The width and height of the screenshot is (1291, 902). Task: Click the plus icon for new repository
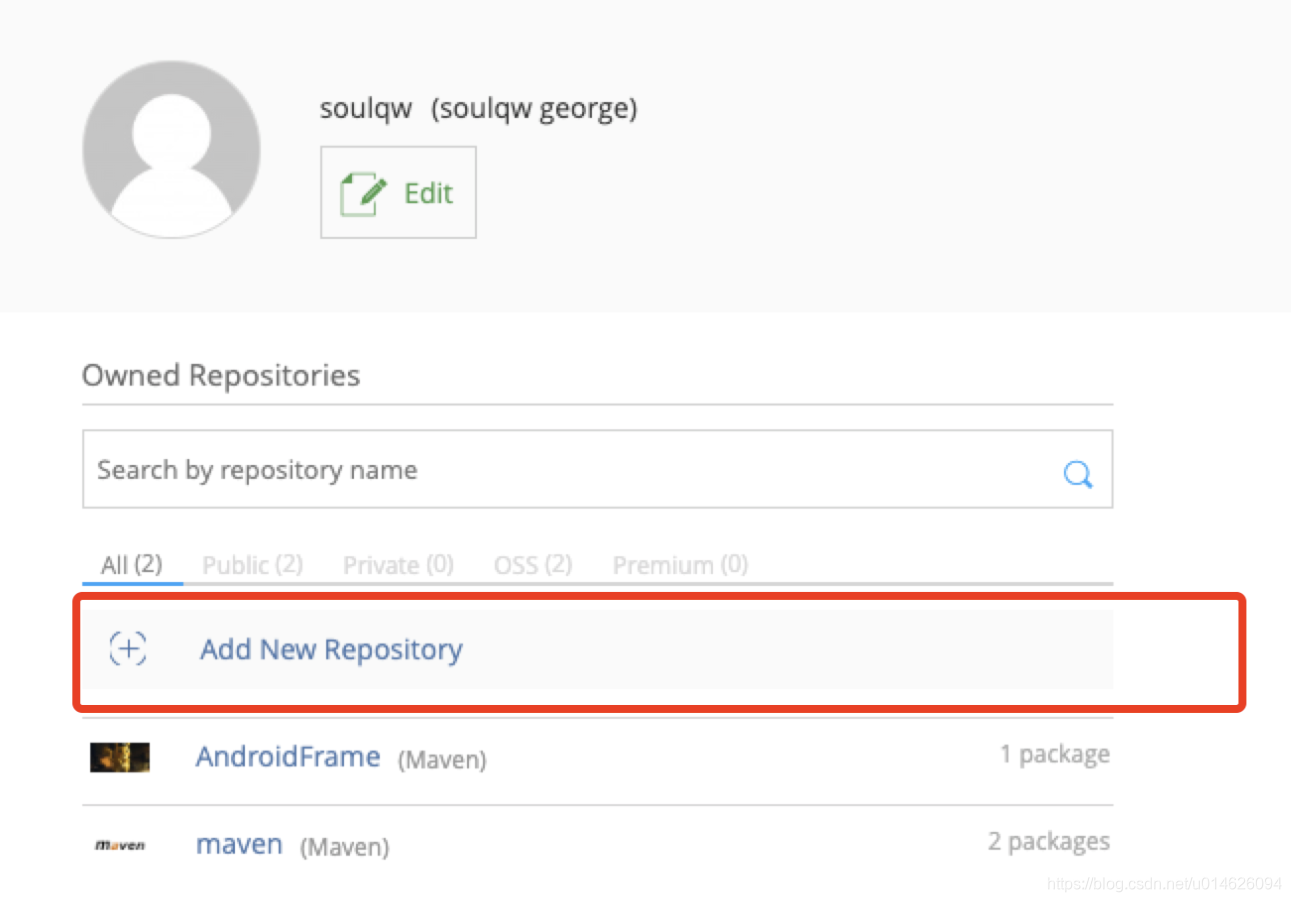(x=128, y=649)
